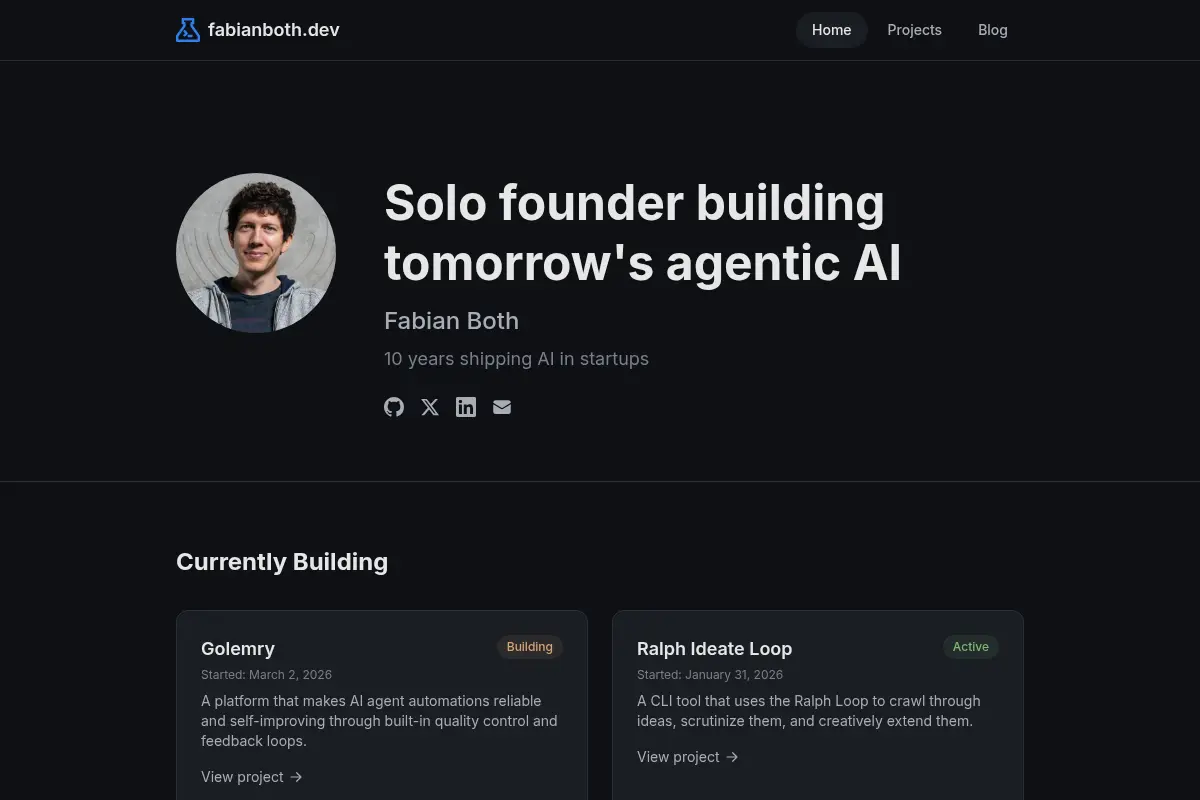The height and width of the screenshot is (800, 1200).
Task: Click the Active status badge
Action: point(970,647)
